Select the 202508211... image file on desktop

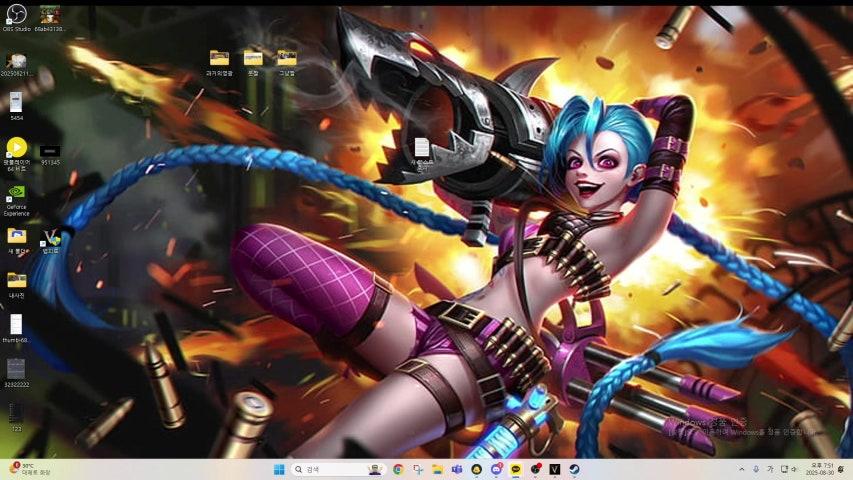click(x=16, y=64)
